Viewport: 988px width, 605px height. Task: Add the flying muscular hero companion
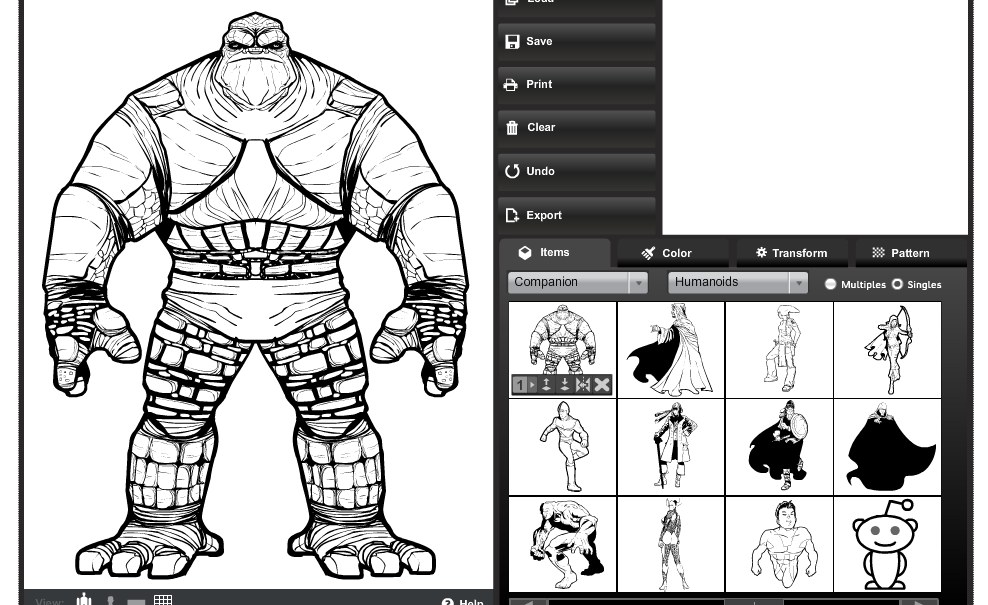(779, 544)
